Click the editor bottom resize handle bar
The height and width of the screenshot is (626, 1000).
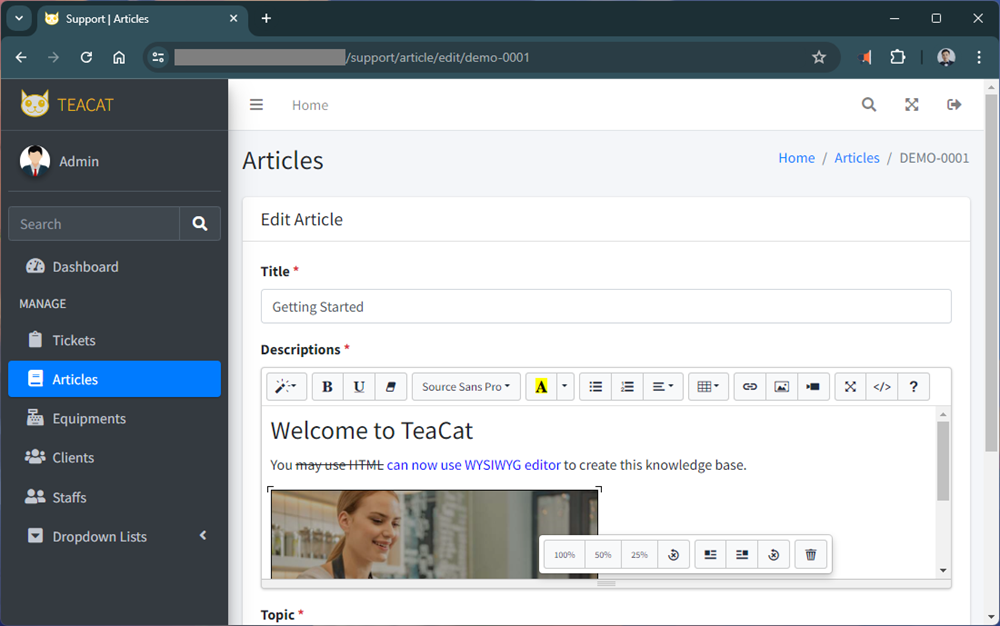606,583
